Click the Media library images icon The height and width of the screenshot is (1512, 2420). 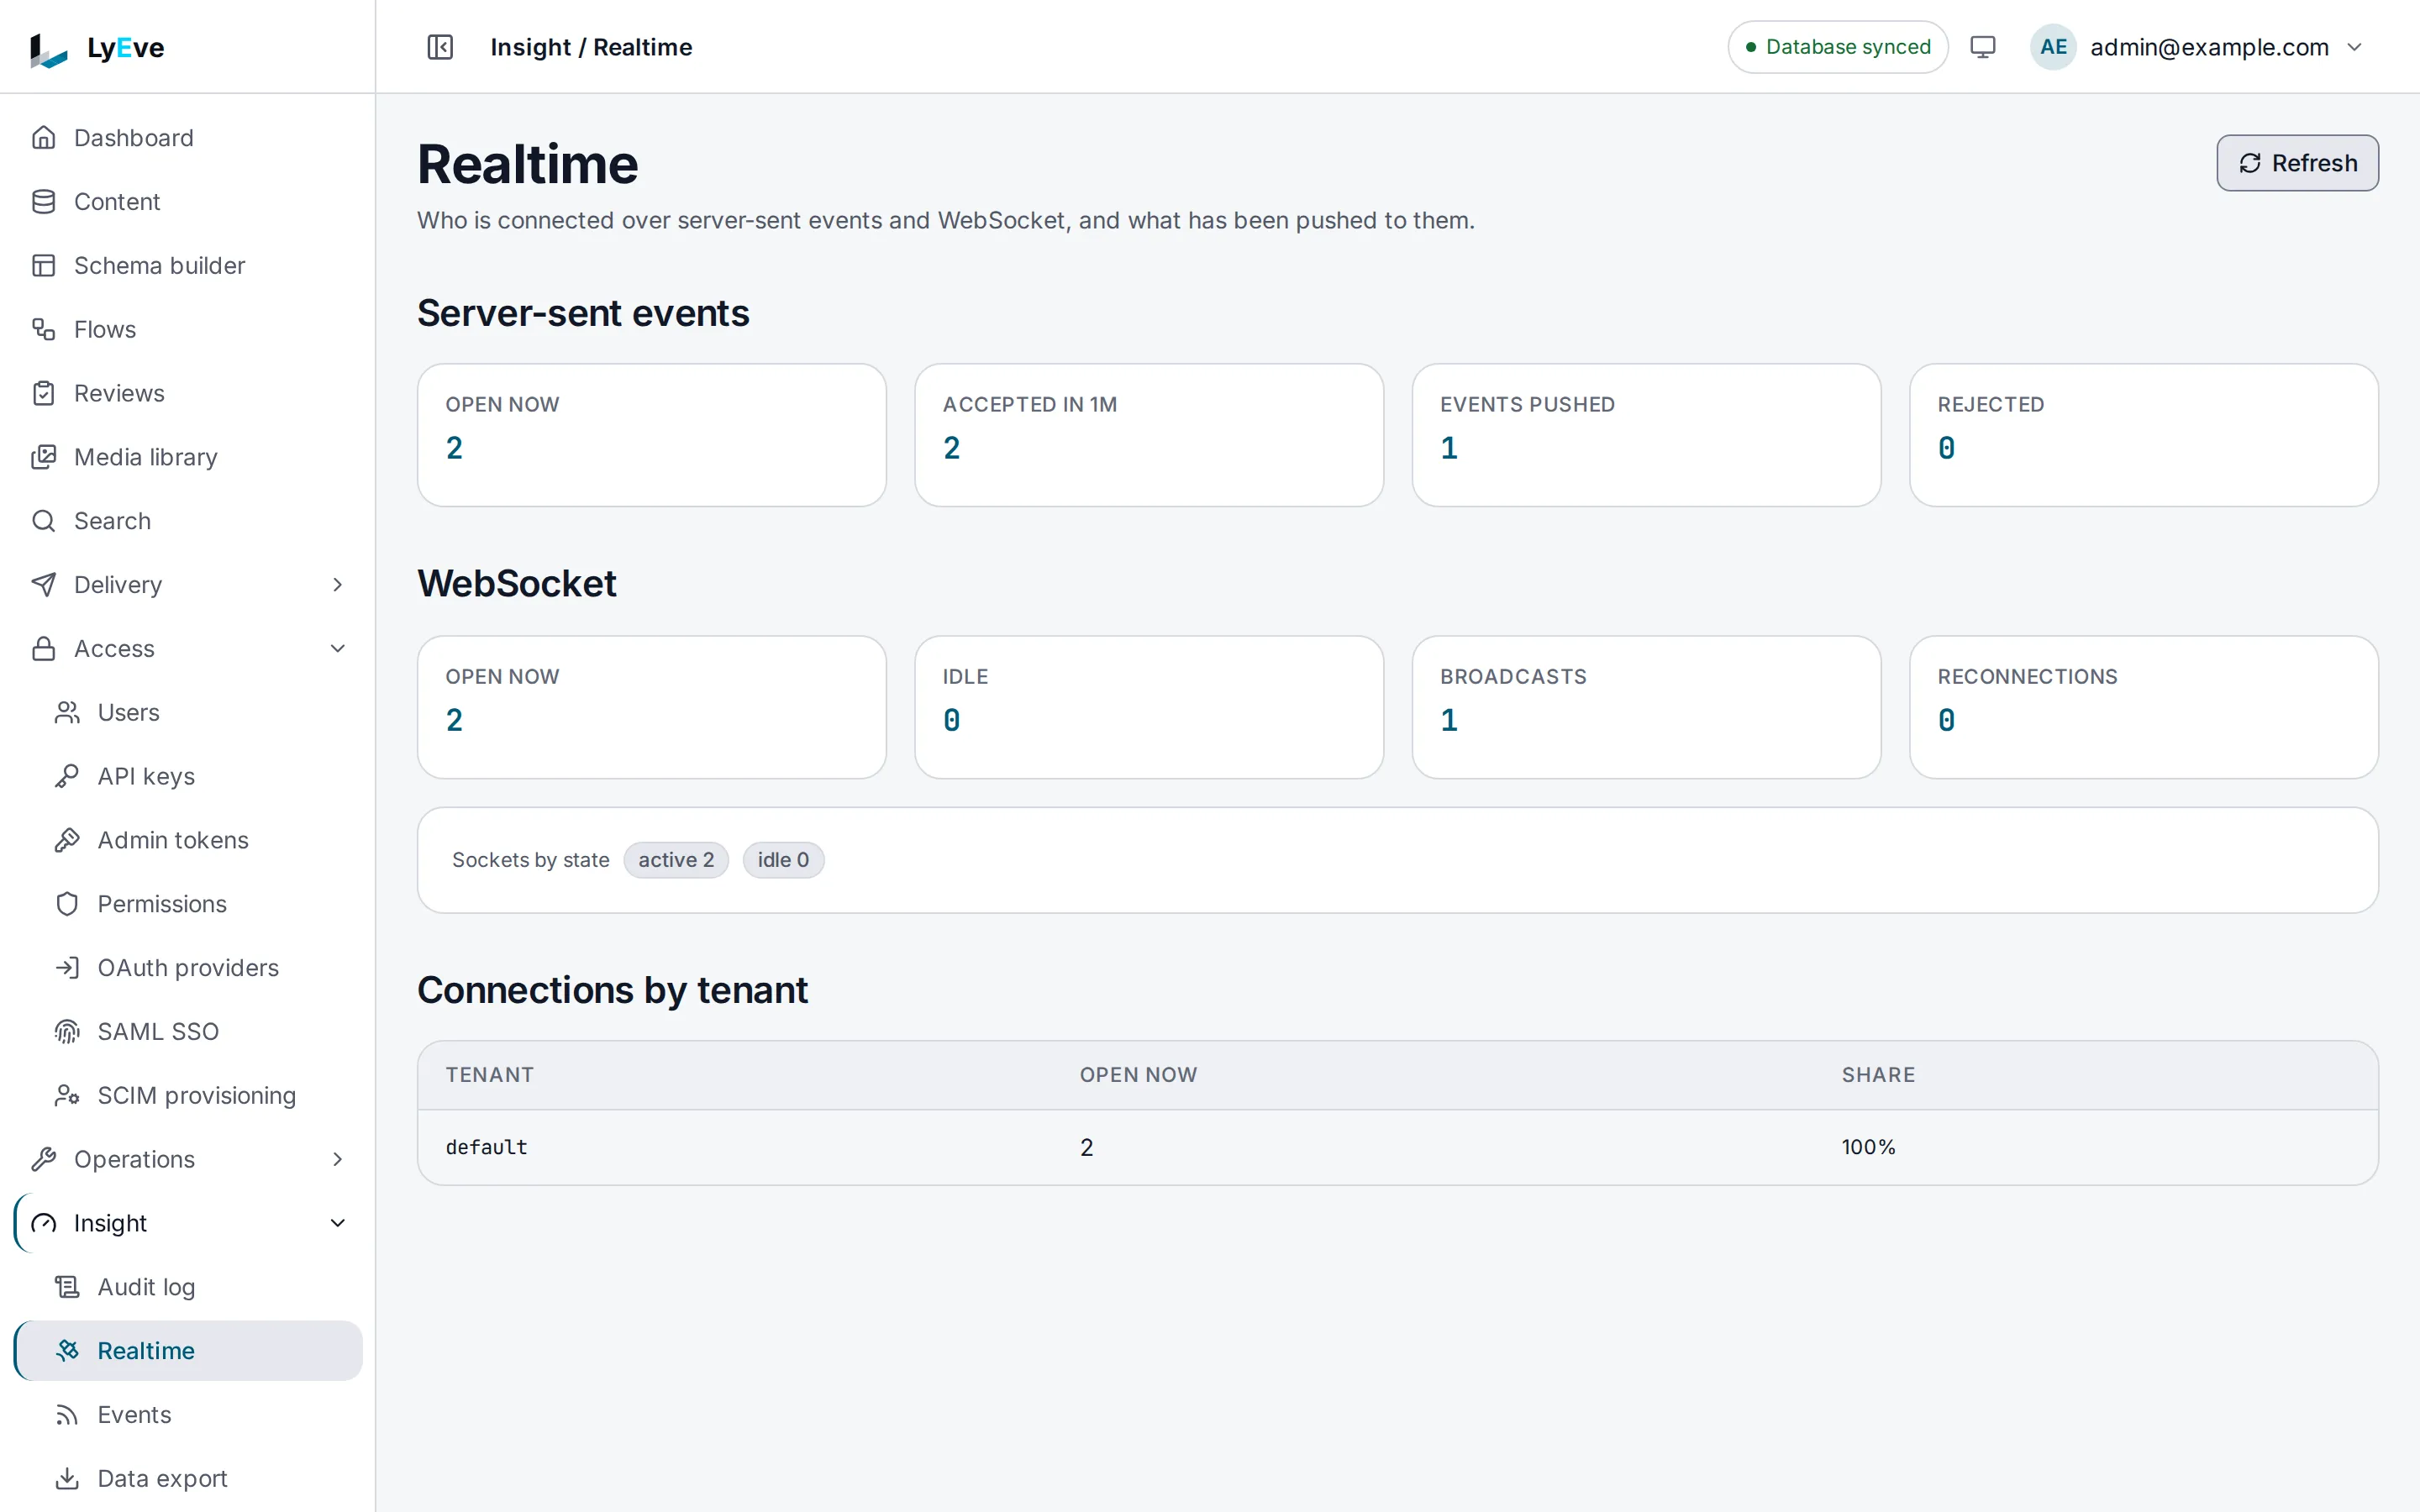[x=43, y=457]
